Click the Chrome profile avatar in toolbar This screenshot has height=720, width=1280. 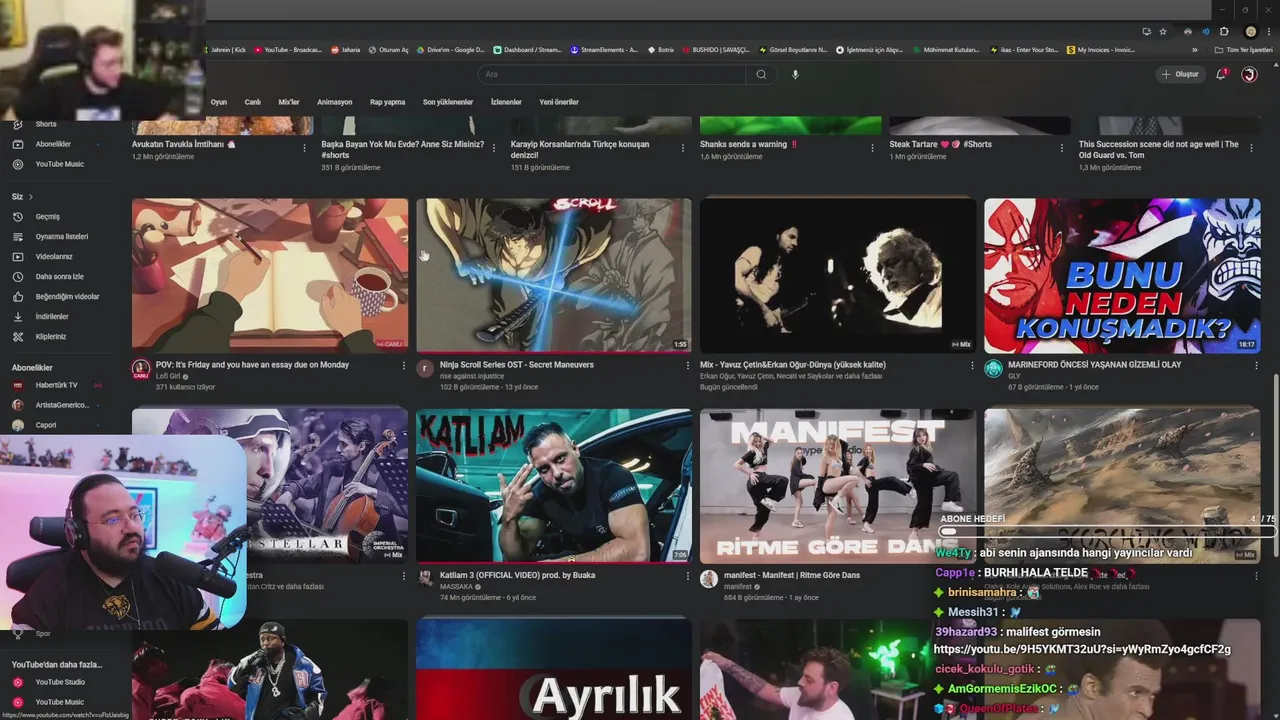1250,31
